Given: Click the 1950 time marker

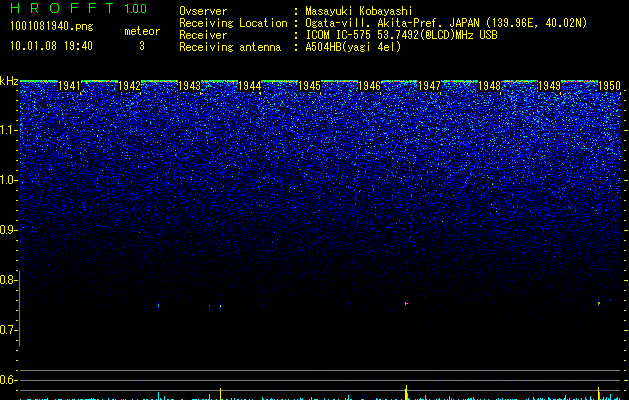Looking at the screenshot, I should [610, 86].
